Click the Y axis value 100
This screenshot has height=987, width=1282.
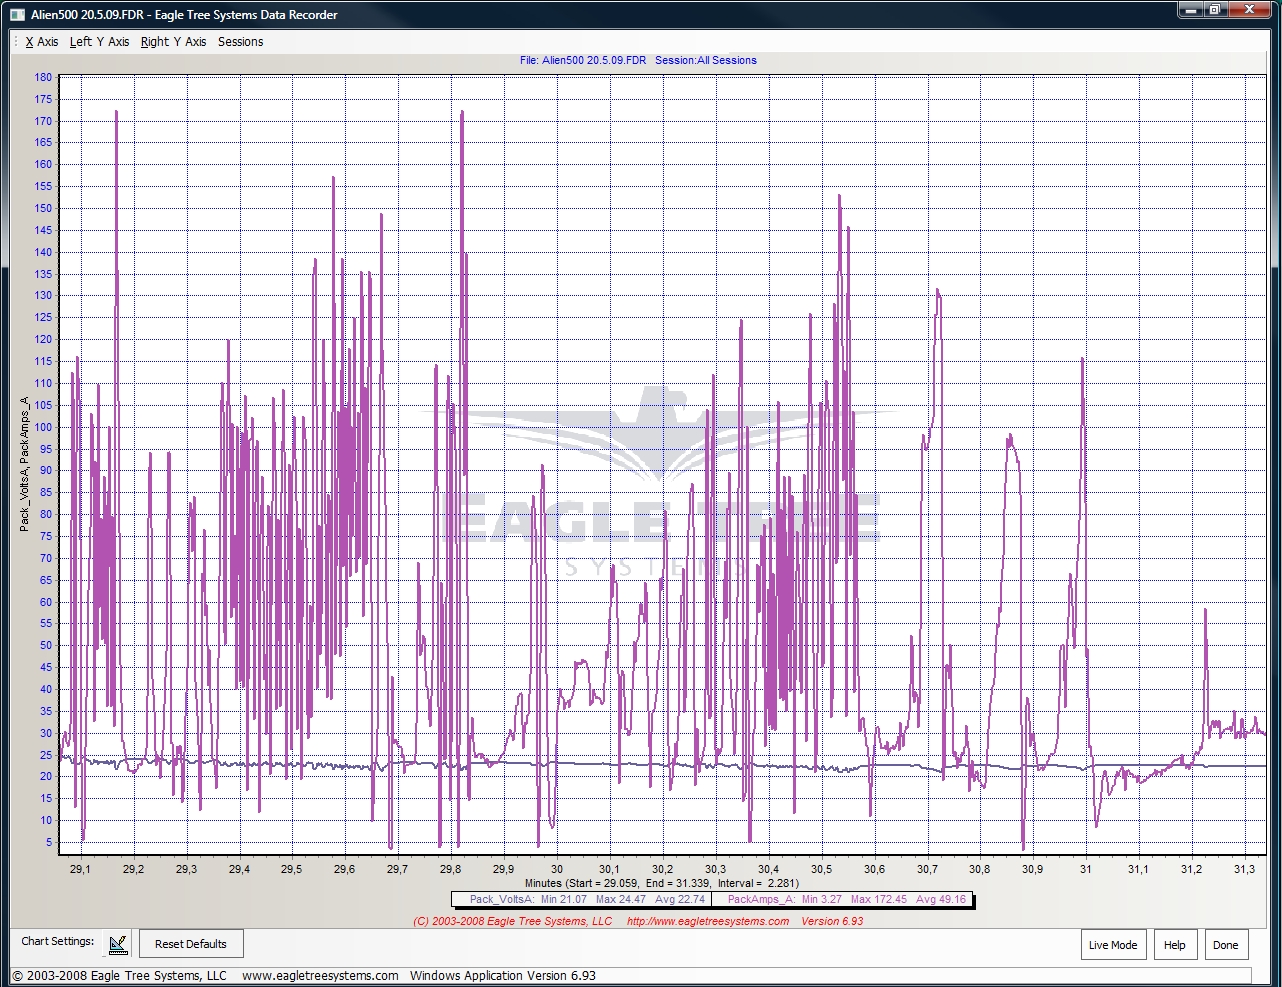pyautogui.click(x=43, y=427)
